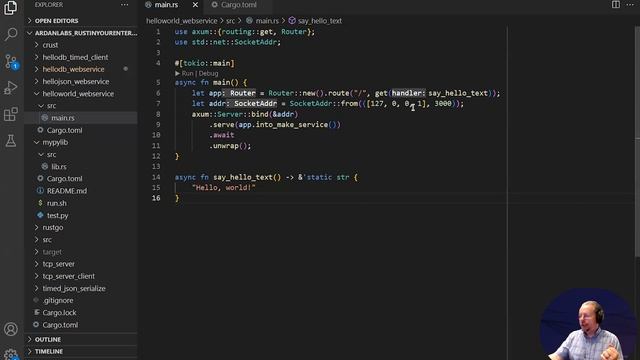Click SocketAddr in the use statement
This screenshot has width=640, height=360.
[257, 42]
